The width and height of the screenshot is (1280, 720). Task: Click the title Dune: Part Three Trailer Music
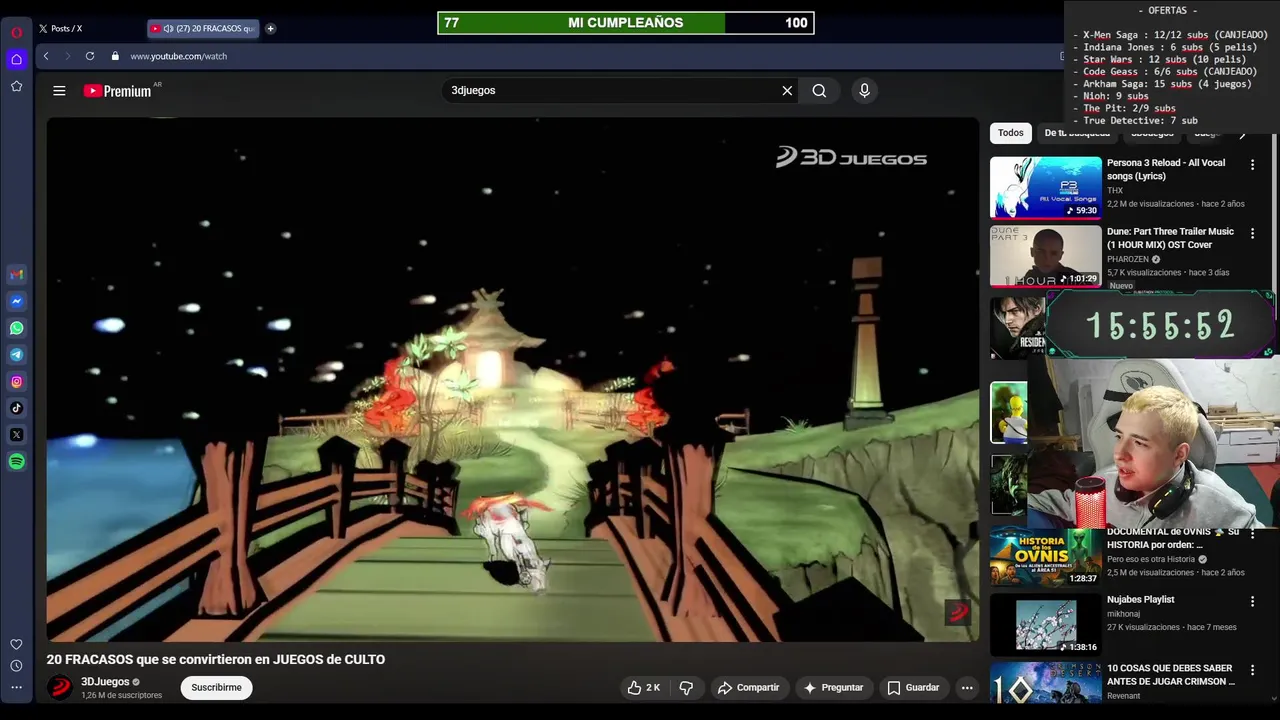pyautogui.click(x=1170, y=238)
